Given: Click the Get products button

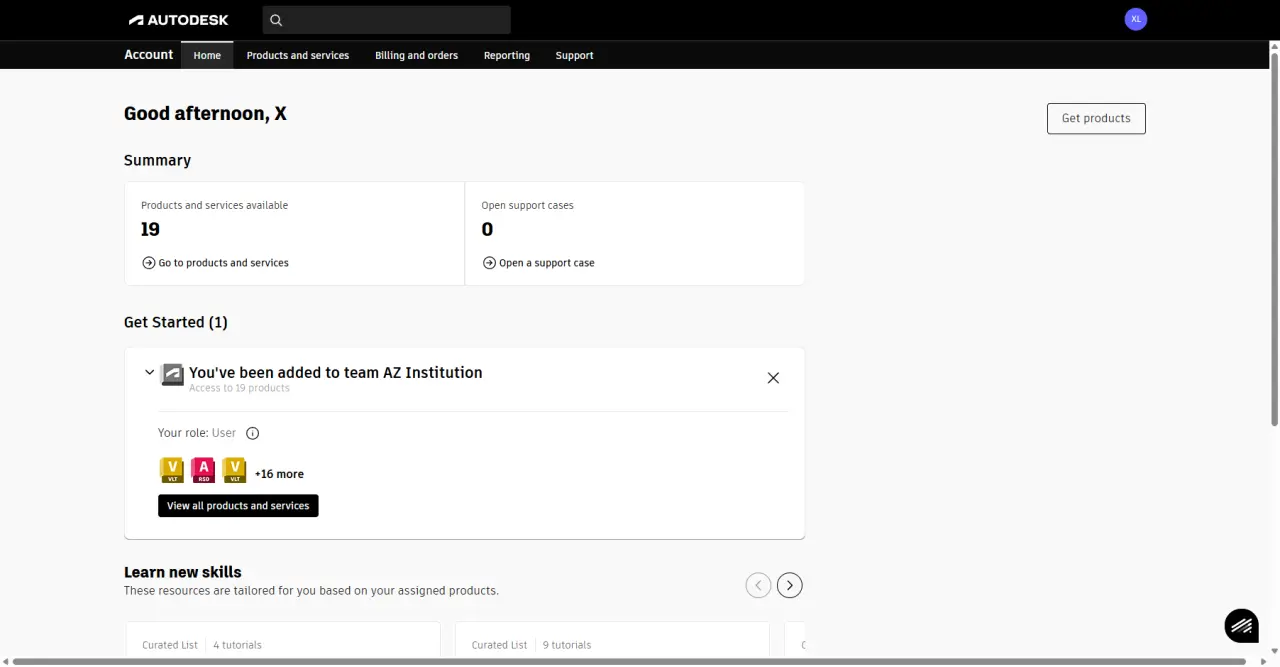Looking at the screenshot, I should 1096,118.
